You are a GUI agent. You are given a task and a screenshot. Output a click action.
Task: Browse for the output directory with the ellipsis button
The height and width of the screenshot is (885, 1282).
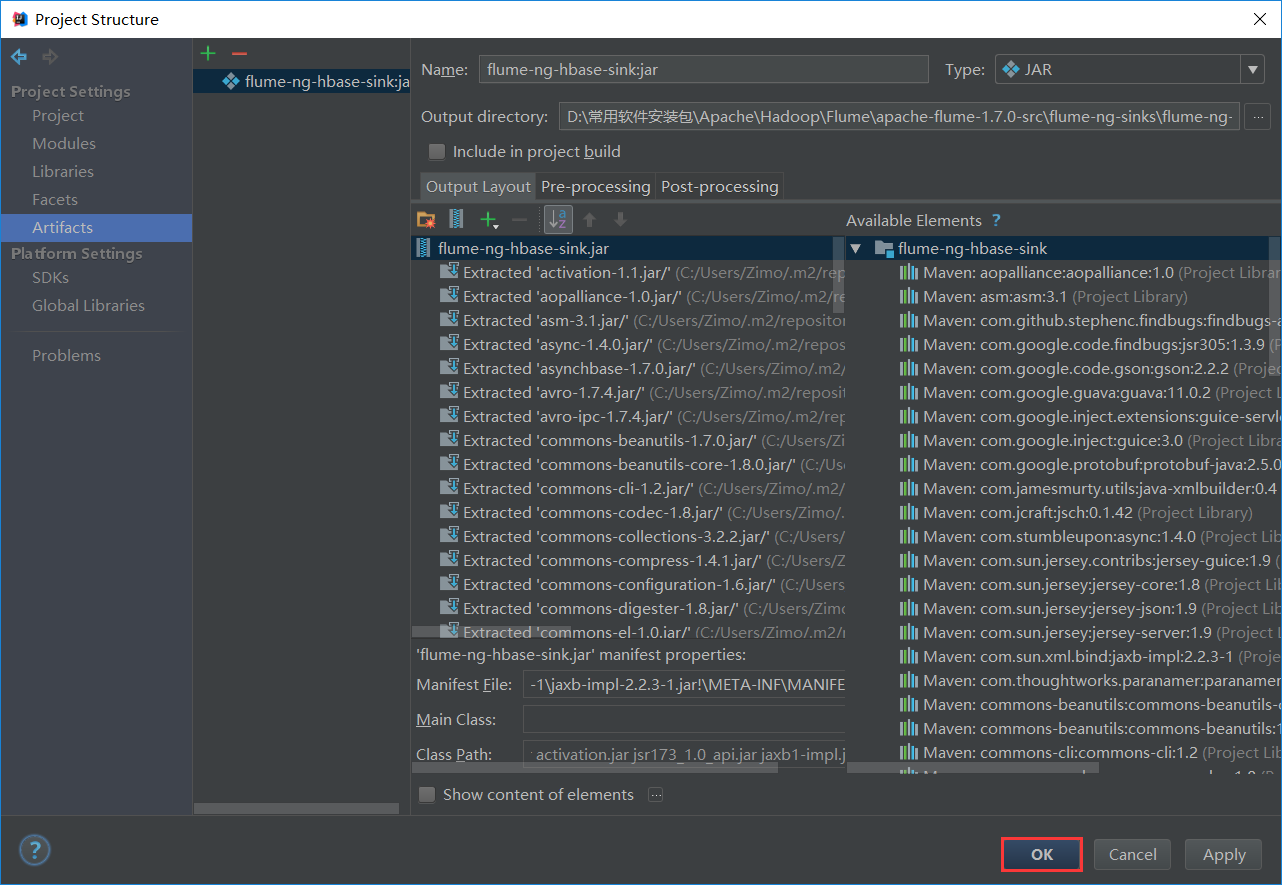pyautogui.click(x=1258, y=117)
